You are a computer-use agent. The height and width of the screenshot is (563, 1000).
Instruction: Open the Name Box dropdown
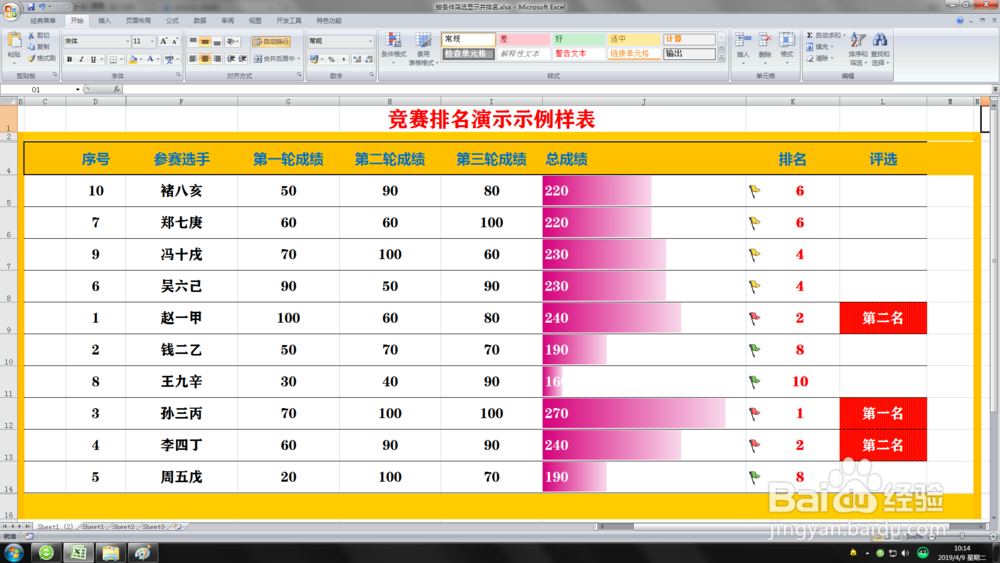(x=78, y=90)
